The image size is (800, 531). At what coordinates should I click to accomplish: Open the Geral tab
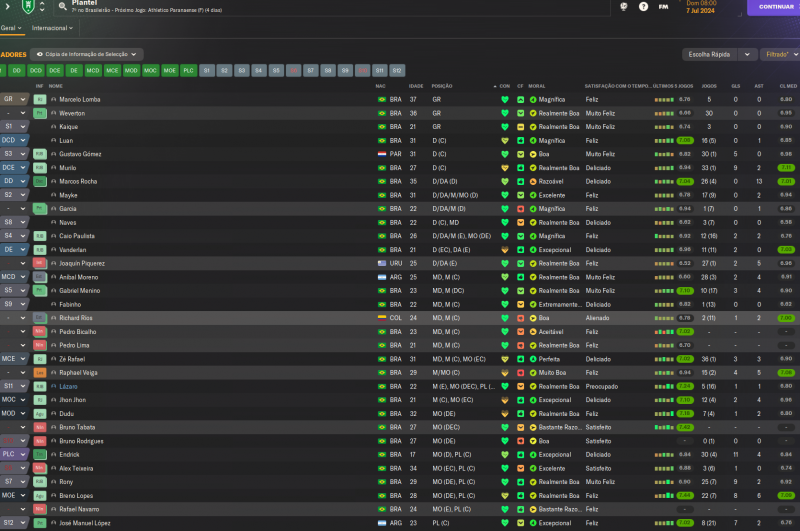point(8,29)
